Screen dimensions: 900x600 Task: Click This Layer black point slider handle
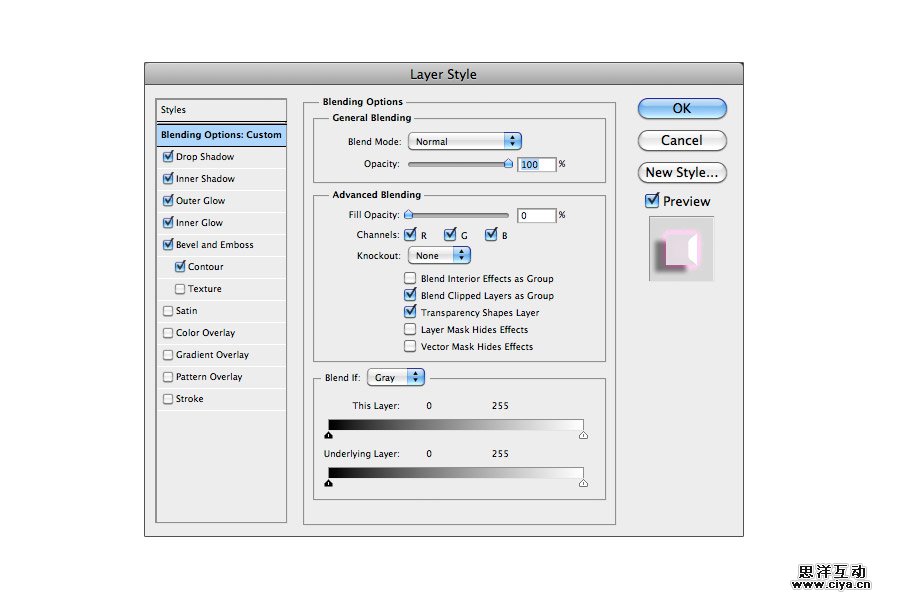(328, 435)
